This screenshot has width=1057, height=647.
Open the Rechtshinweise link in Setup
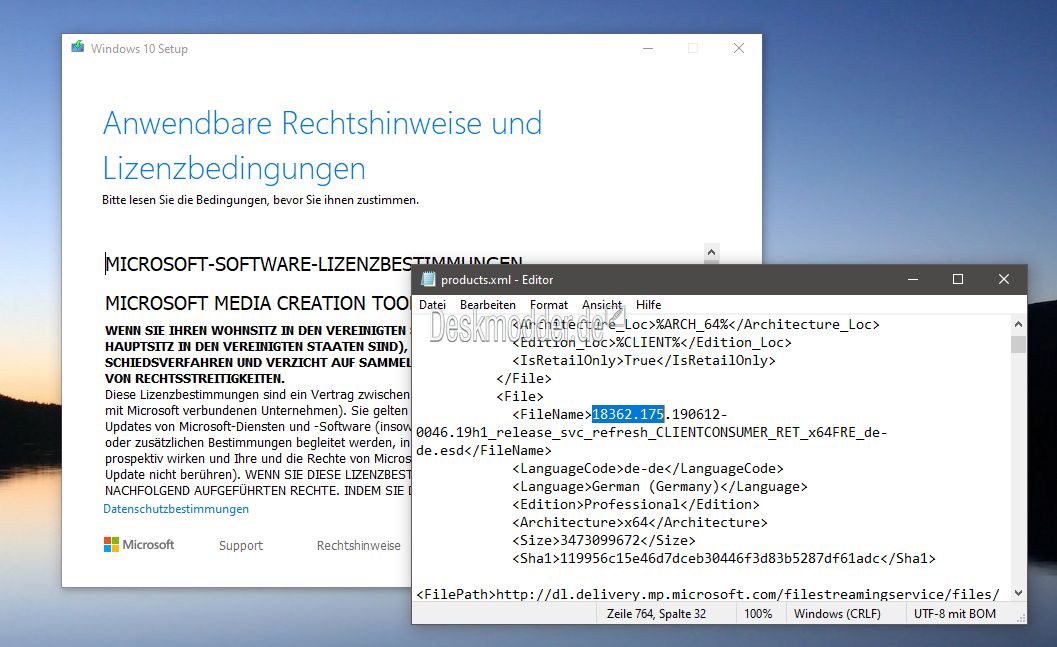tap(359, 545)
